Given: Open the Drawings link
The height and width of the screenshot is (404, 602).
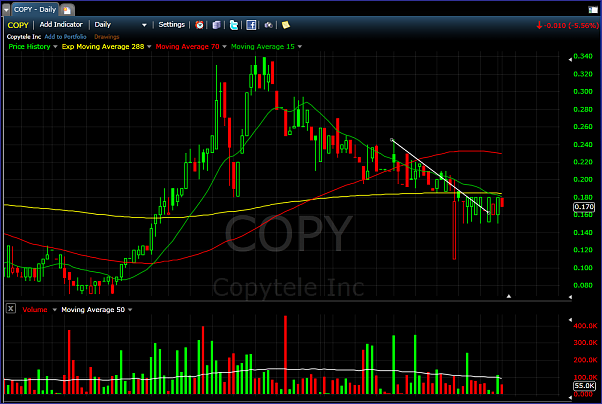Looking at the screenshot, I should [106, 37].
